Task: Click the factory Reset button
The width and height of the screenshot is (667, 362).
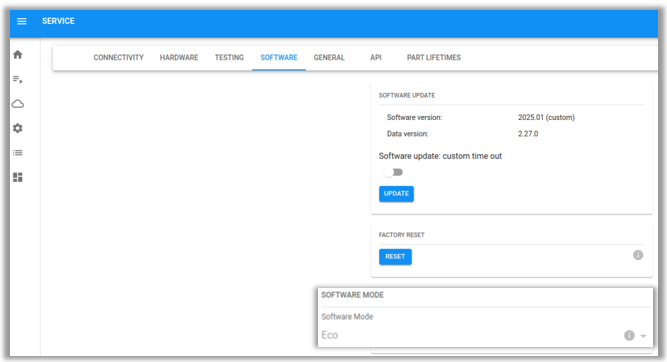Action: (395, 257)
